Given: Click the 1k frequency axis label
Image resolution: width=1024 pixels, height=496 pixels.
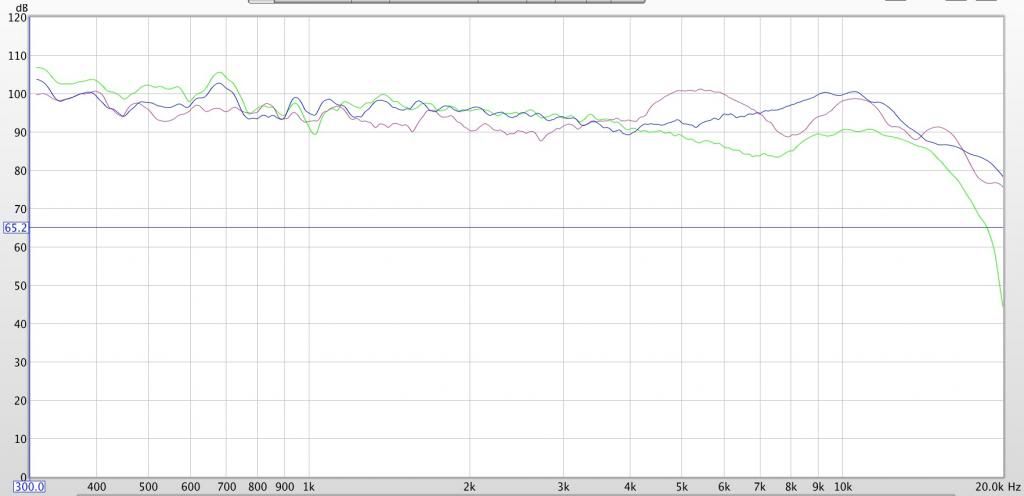Looking at the screenshot, I should 309,487.
